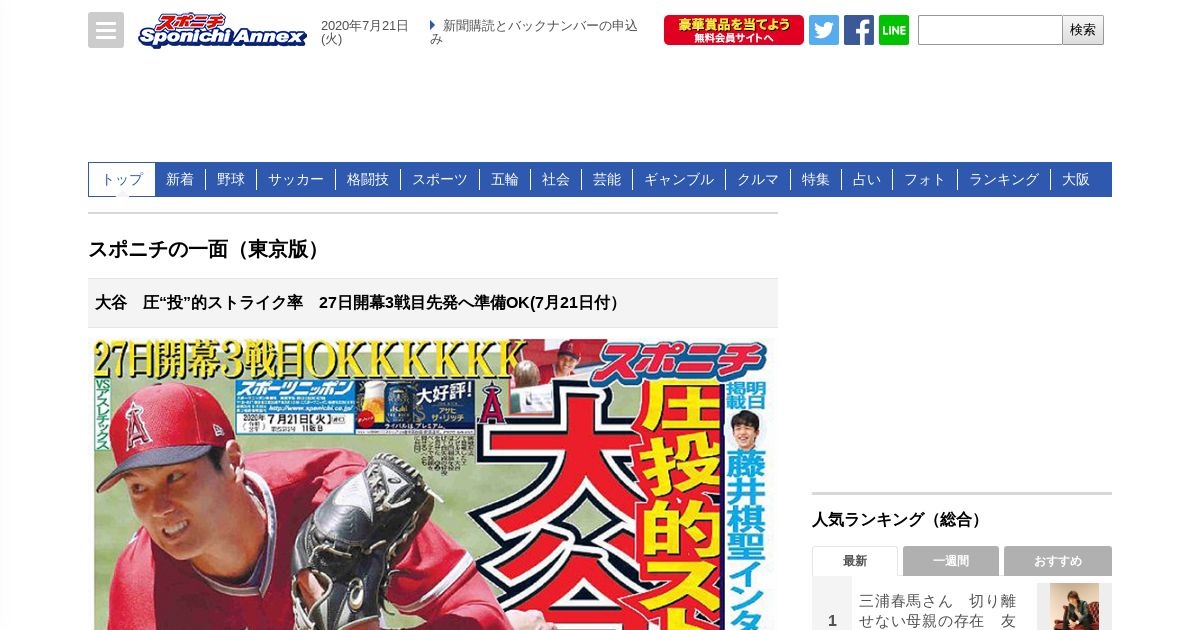
Task: Open the 格闘技 section
Action: [368, 179]
